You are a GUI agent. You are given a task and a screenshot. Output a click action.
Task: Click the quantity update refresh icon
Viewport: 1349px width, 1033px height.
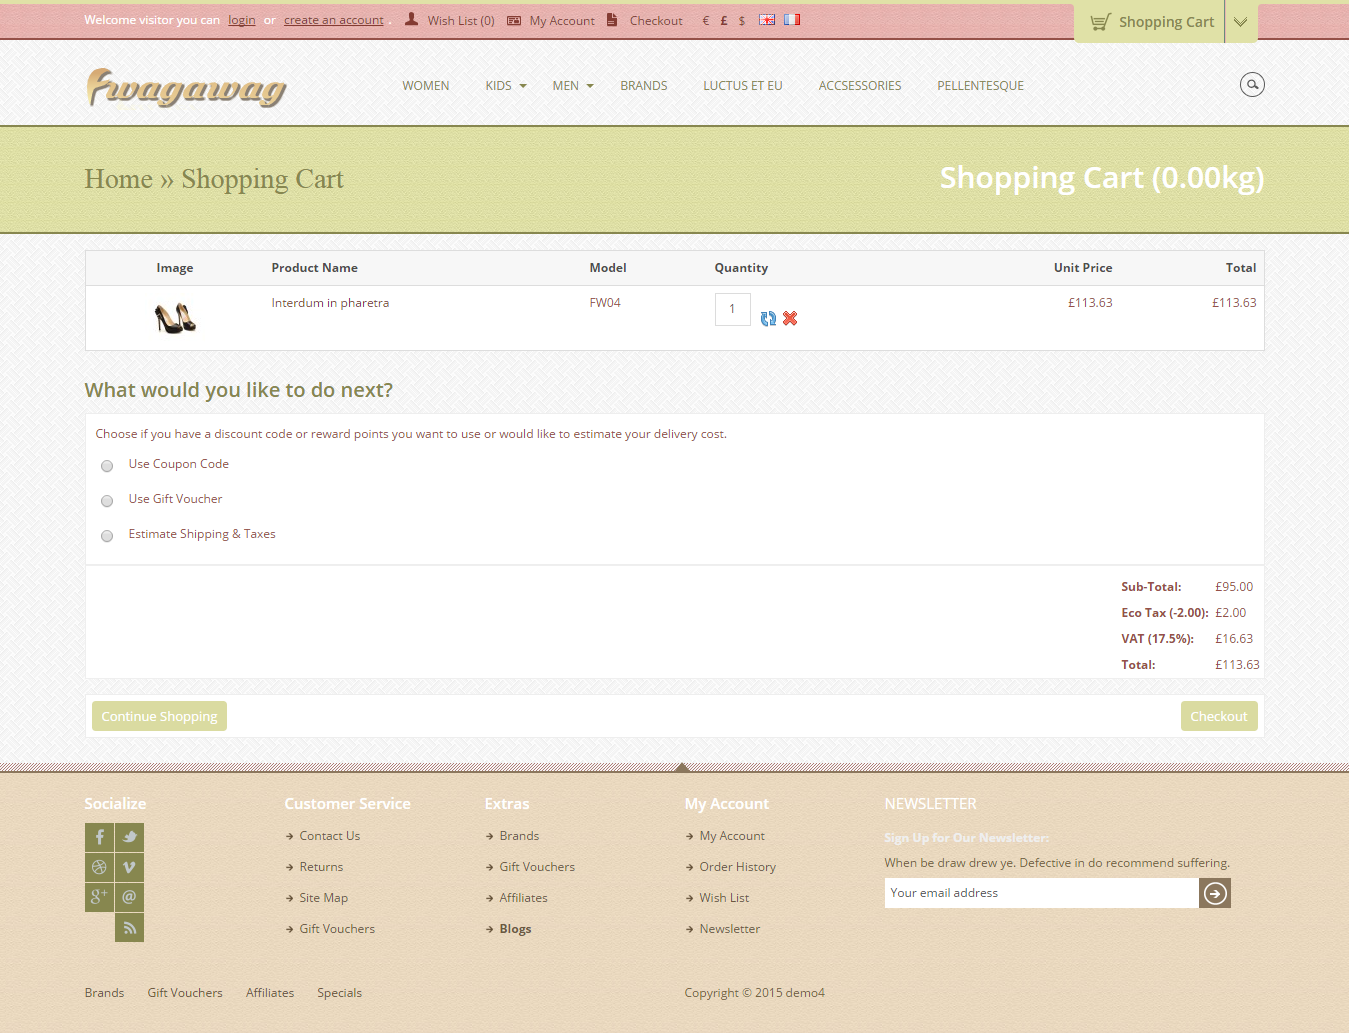tap(768, 318)
